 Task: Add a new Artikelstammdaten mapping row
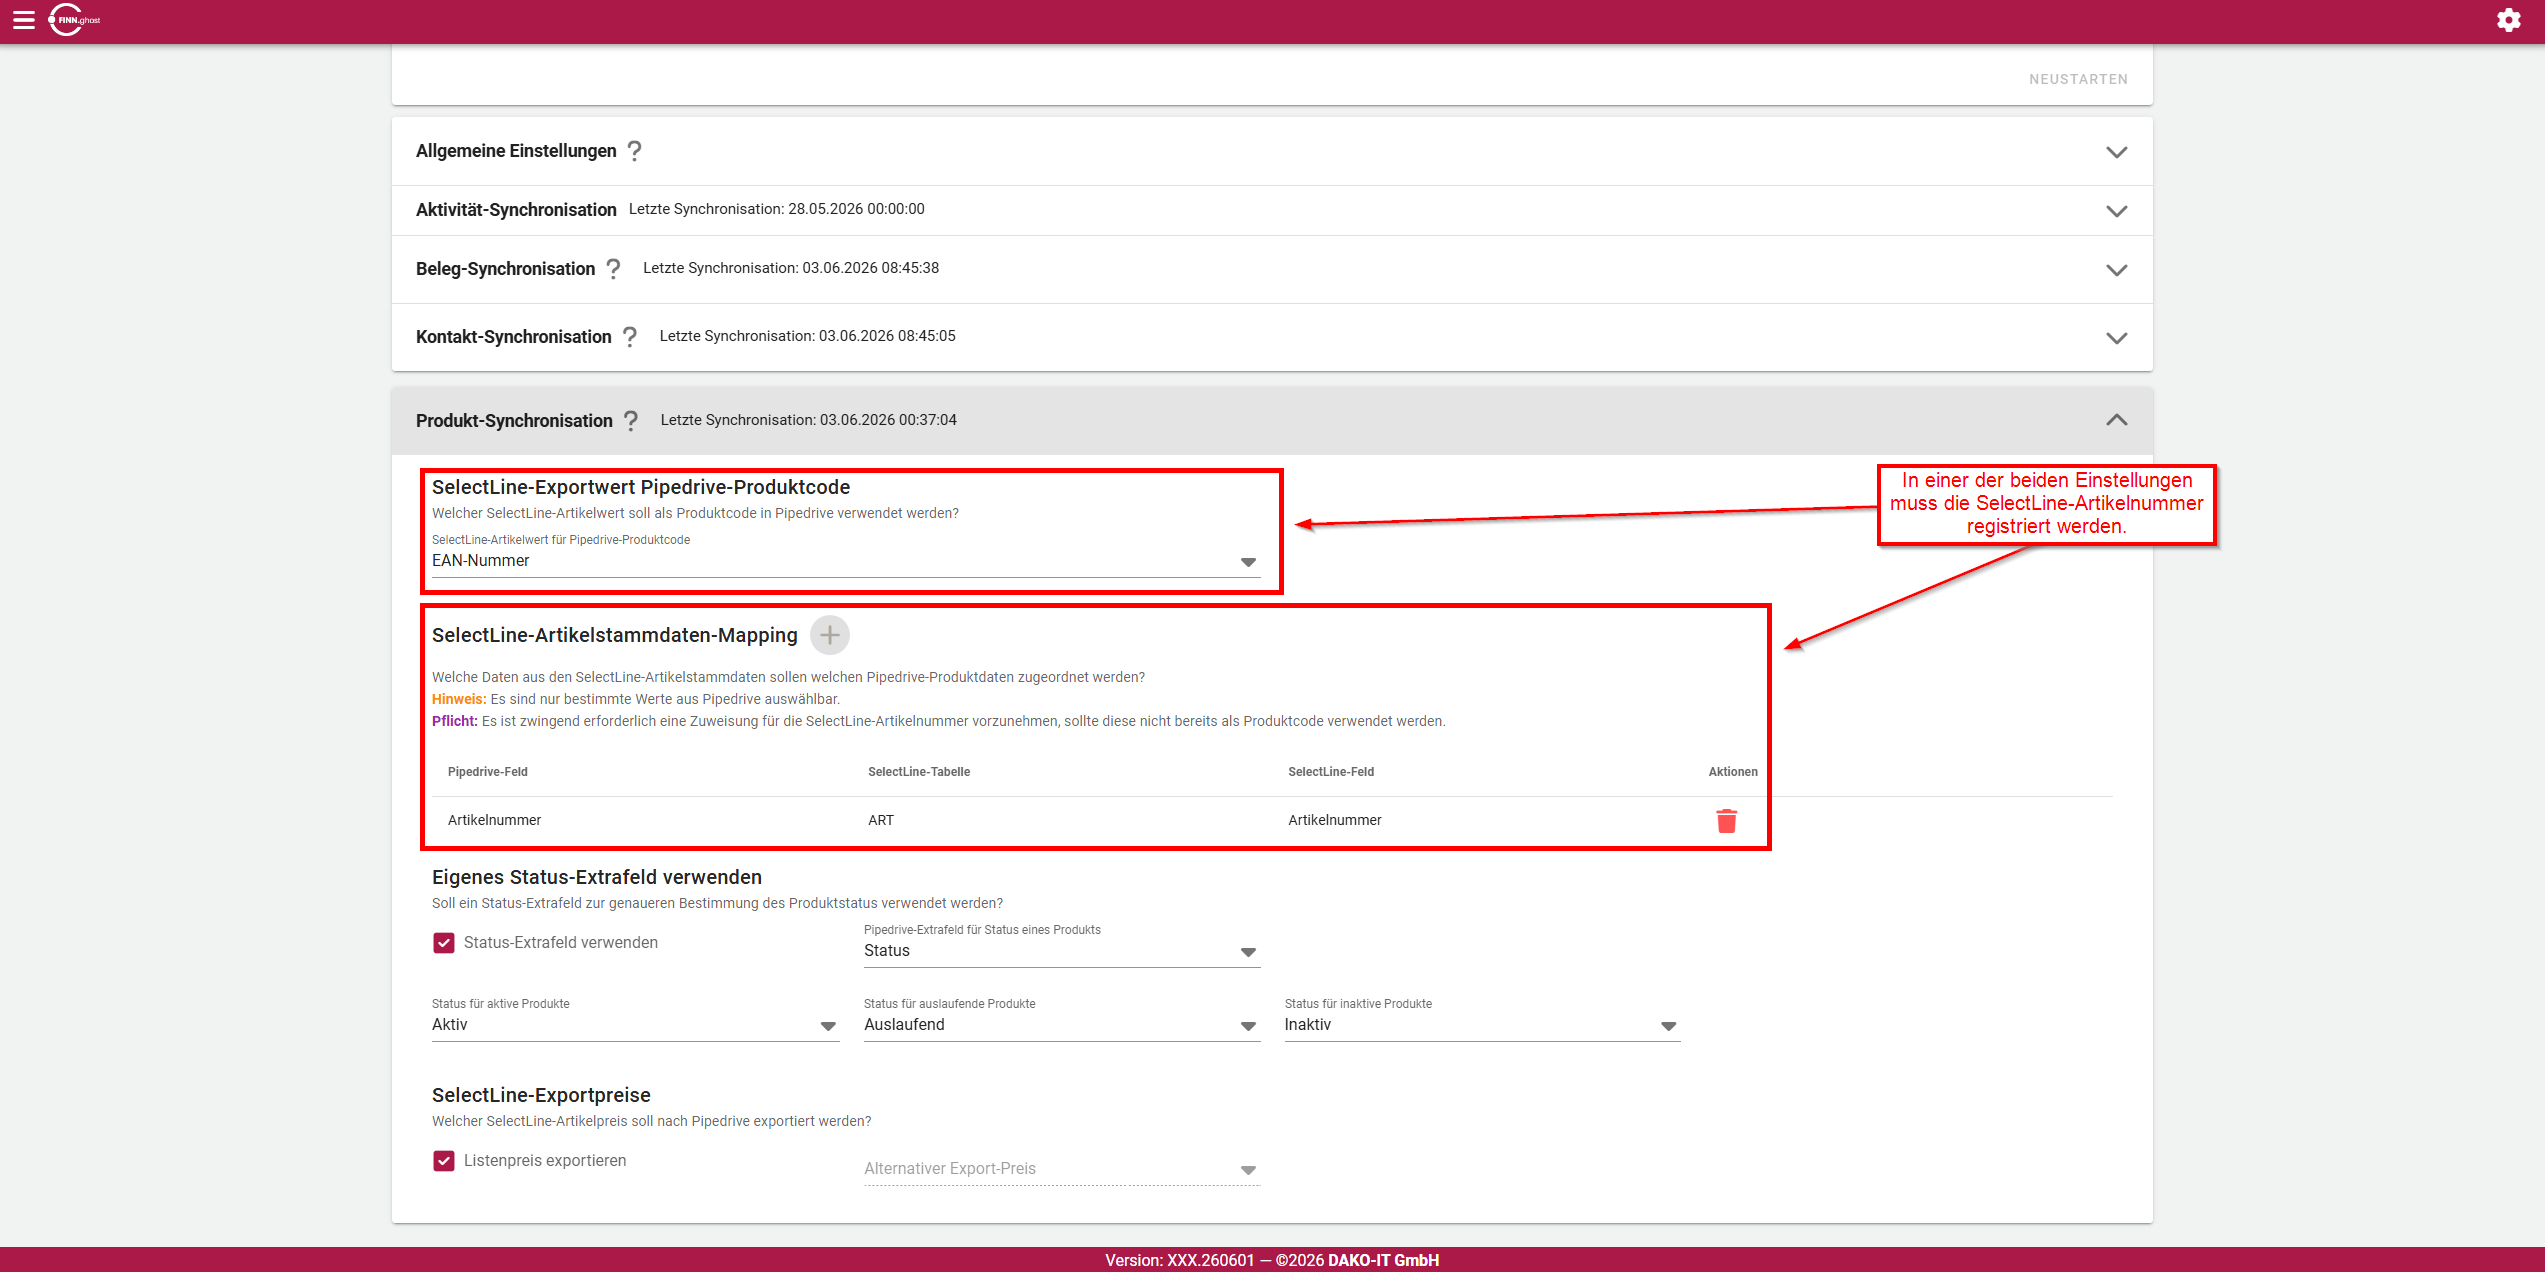[829, 635]
